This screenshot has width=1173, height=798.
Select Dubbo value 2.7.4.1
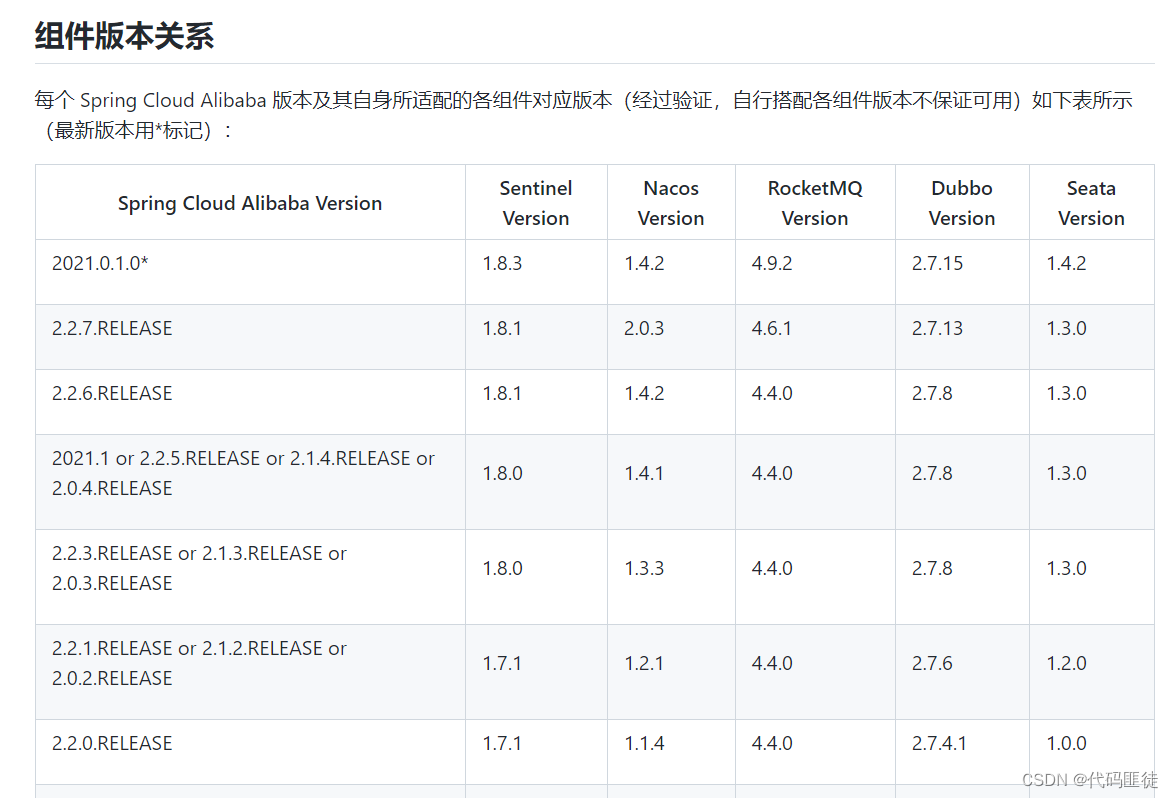(x=939, y=743)
